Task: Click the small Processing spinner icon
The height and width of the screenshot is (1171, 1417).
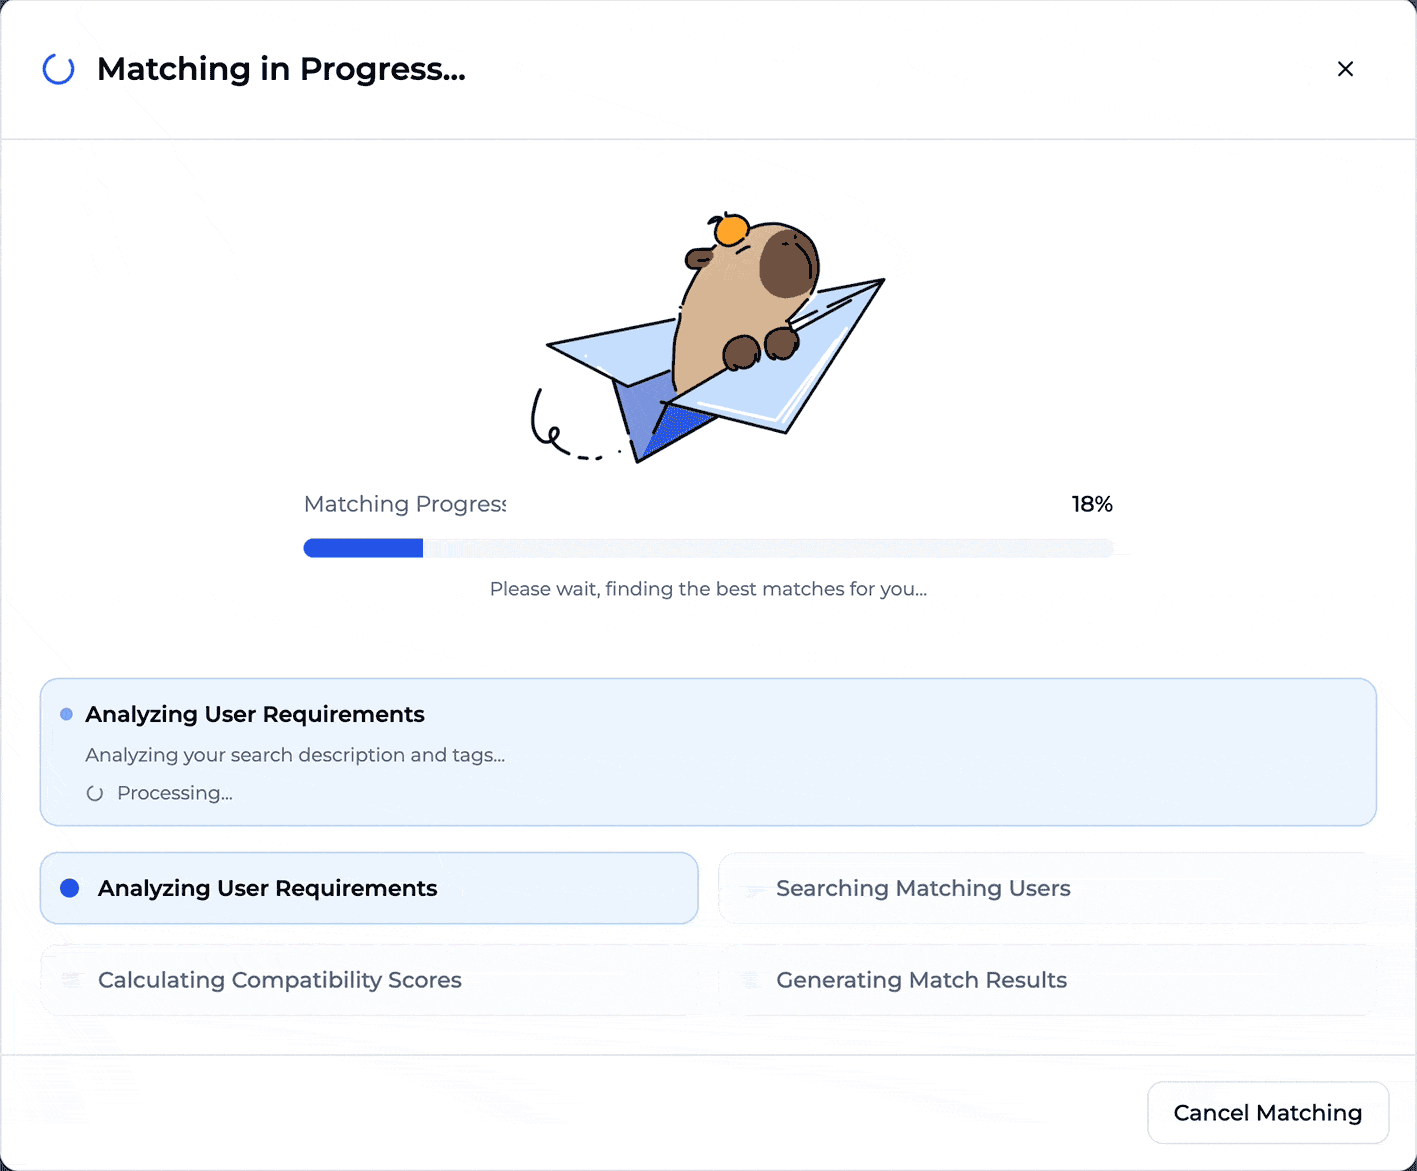Action: [x=95, y=794]
